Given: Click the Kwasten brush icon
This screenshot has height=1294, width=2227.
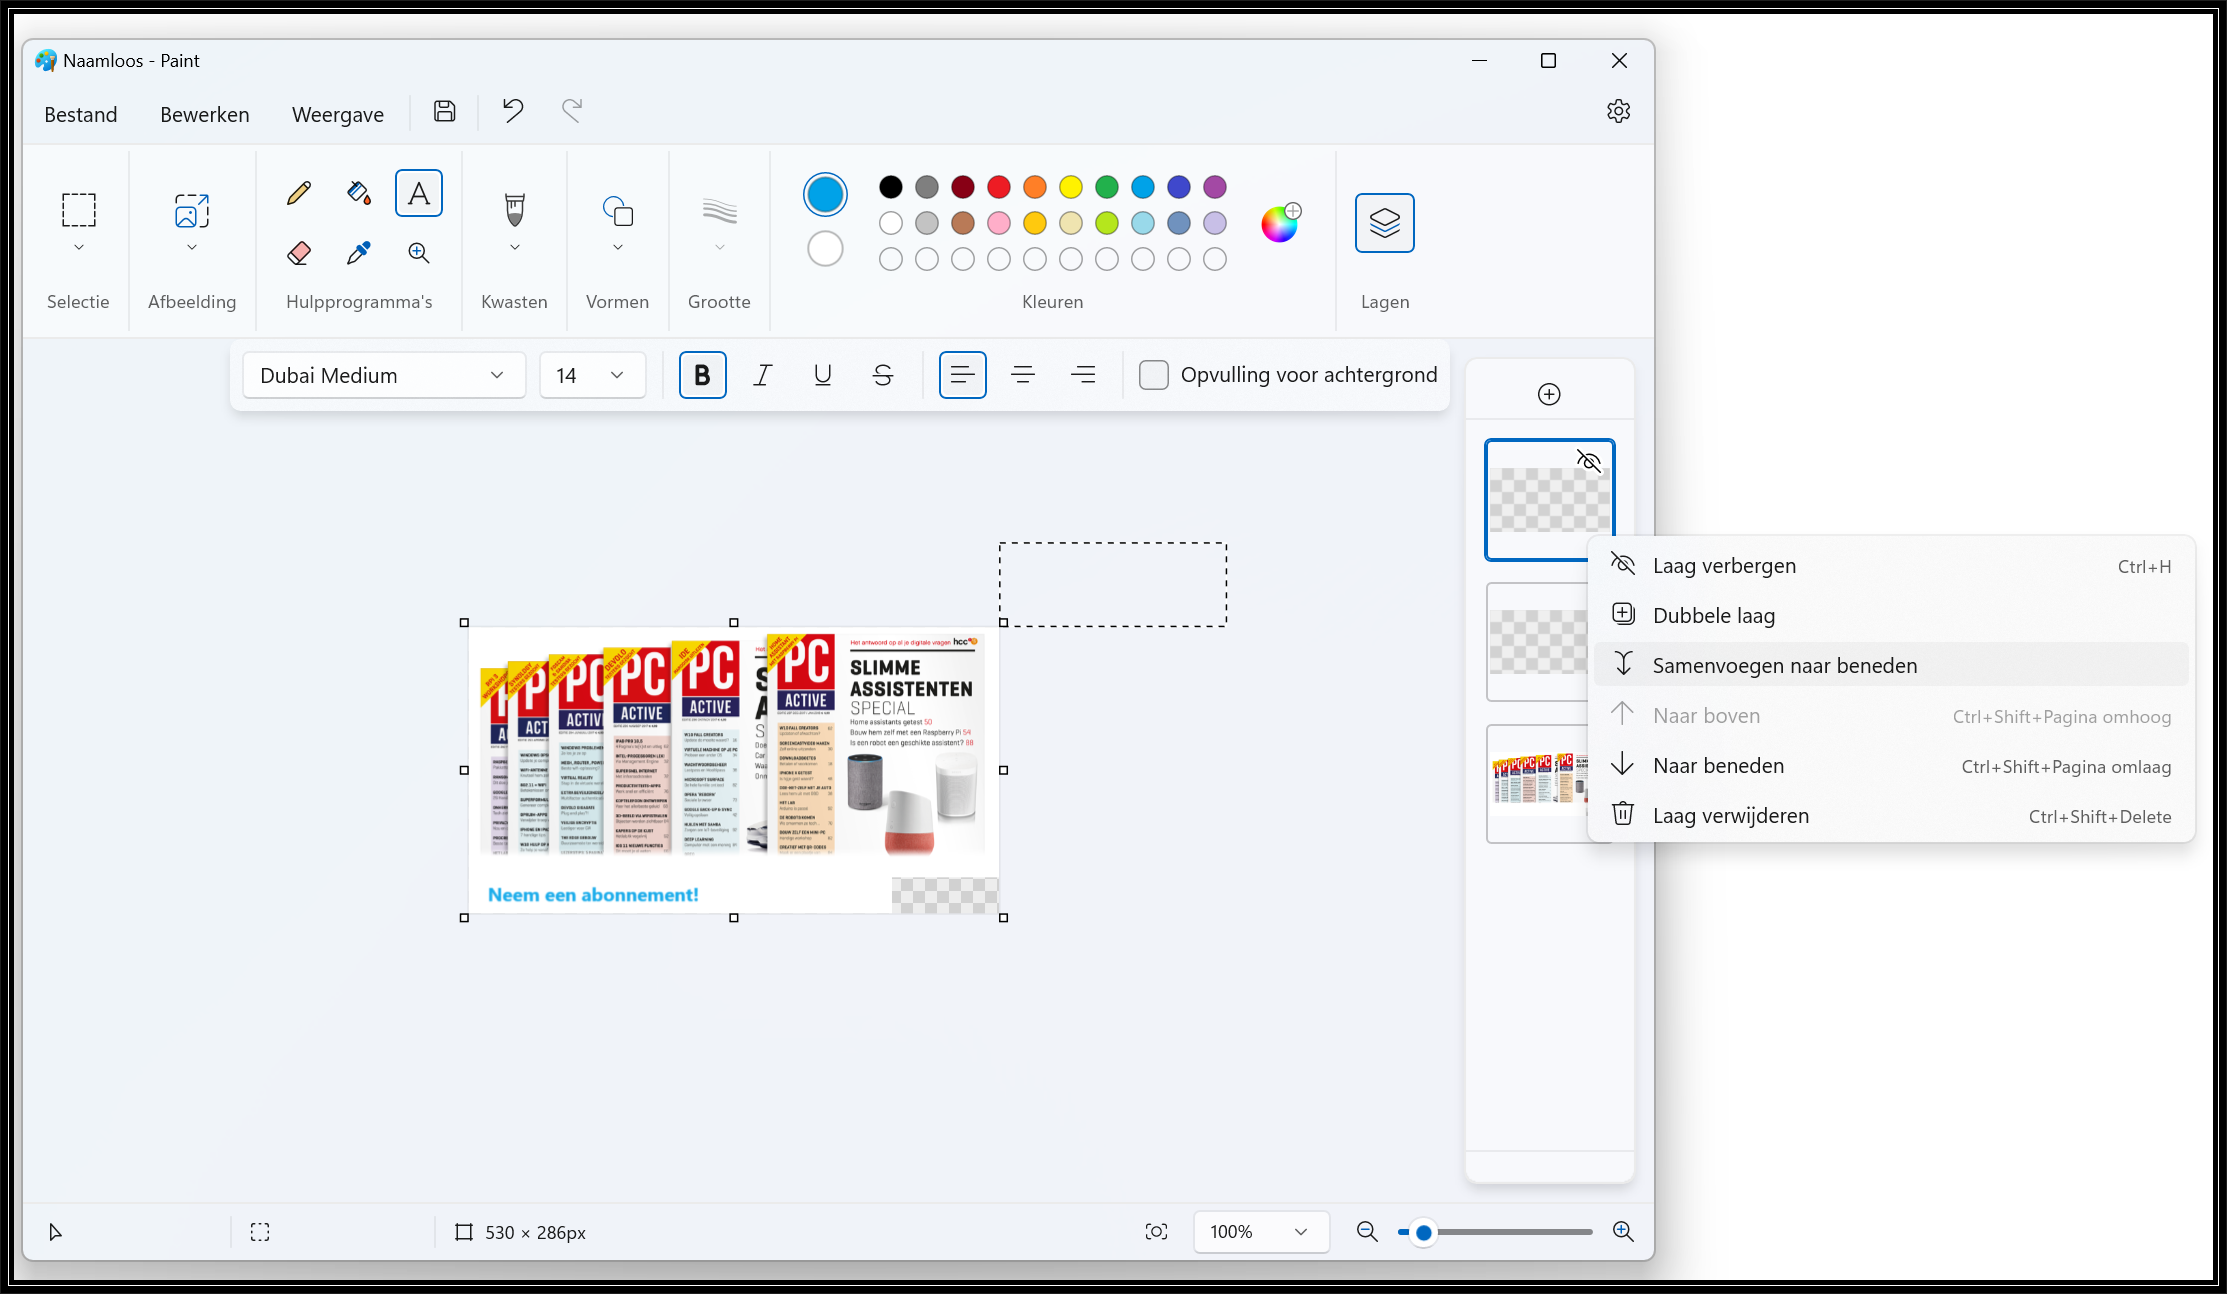Looking at the screenshot, I should click(x=515, y=209).
